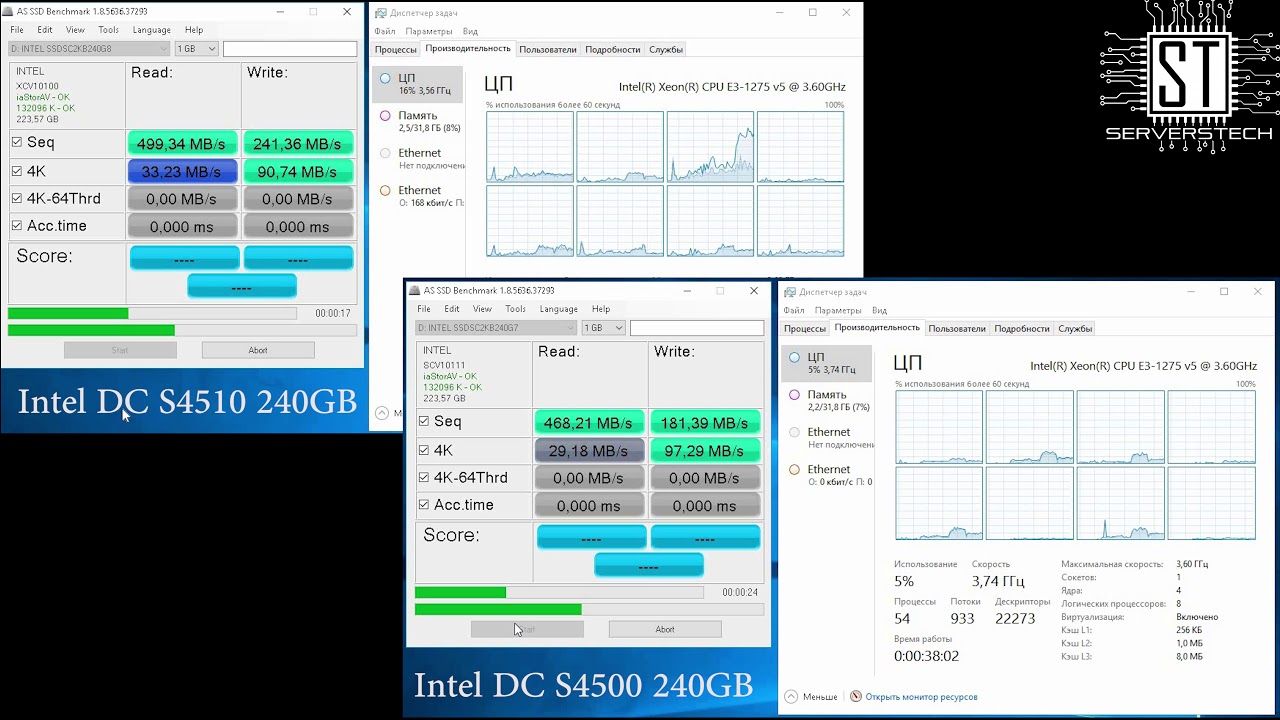The height and width of the screenshot is (720, 1280).
Task: Click Abort button in S4510 window
Action: (x=258, y=350)
